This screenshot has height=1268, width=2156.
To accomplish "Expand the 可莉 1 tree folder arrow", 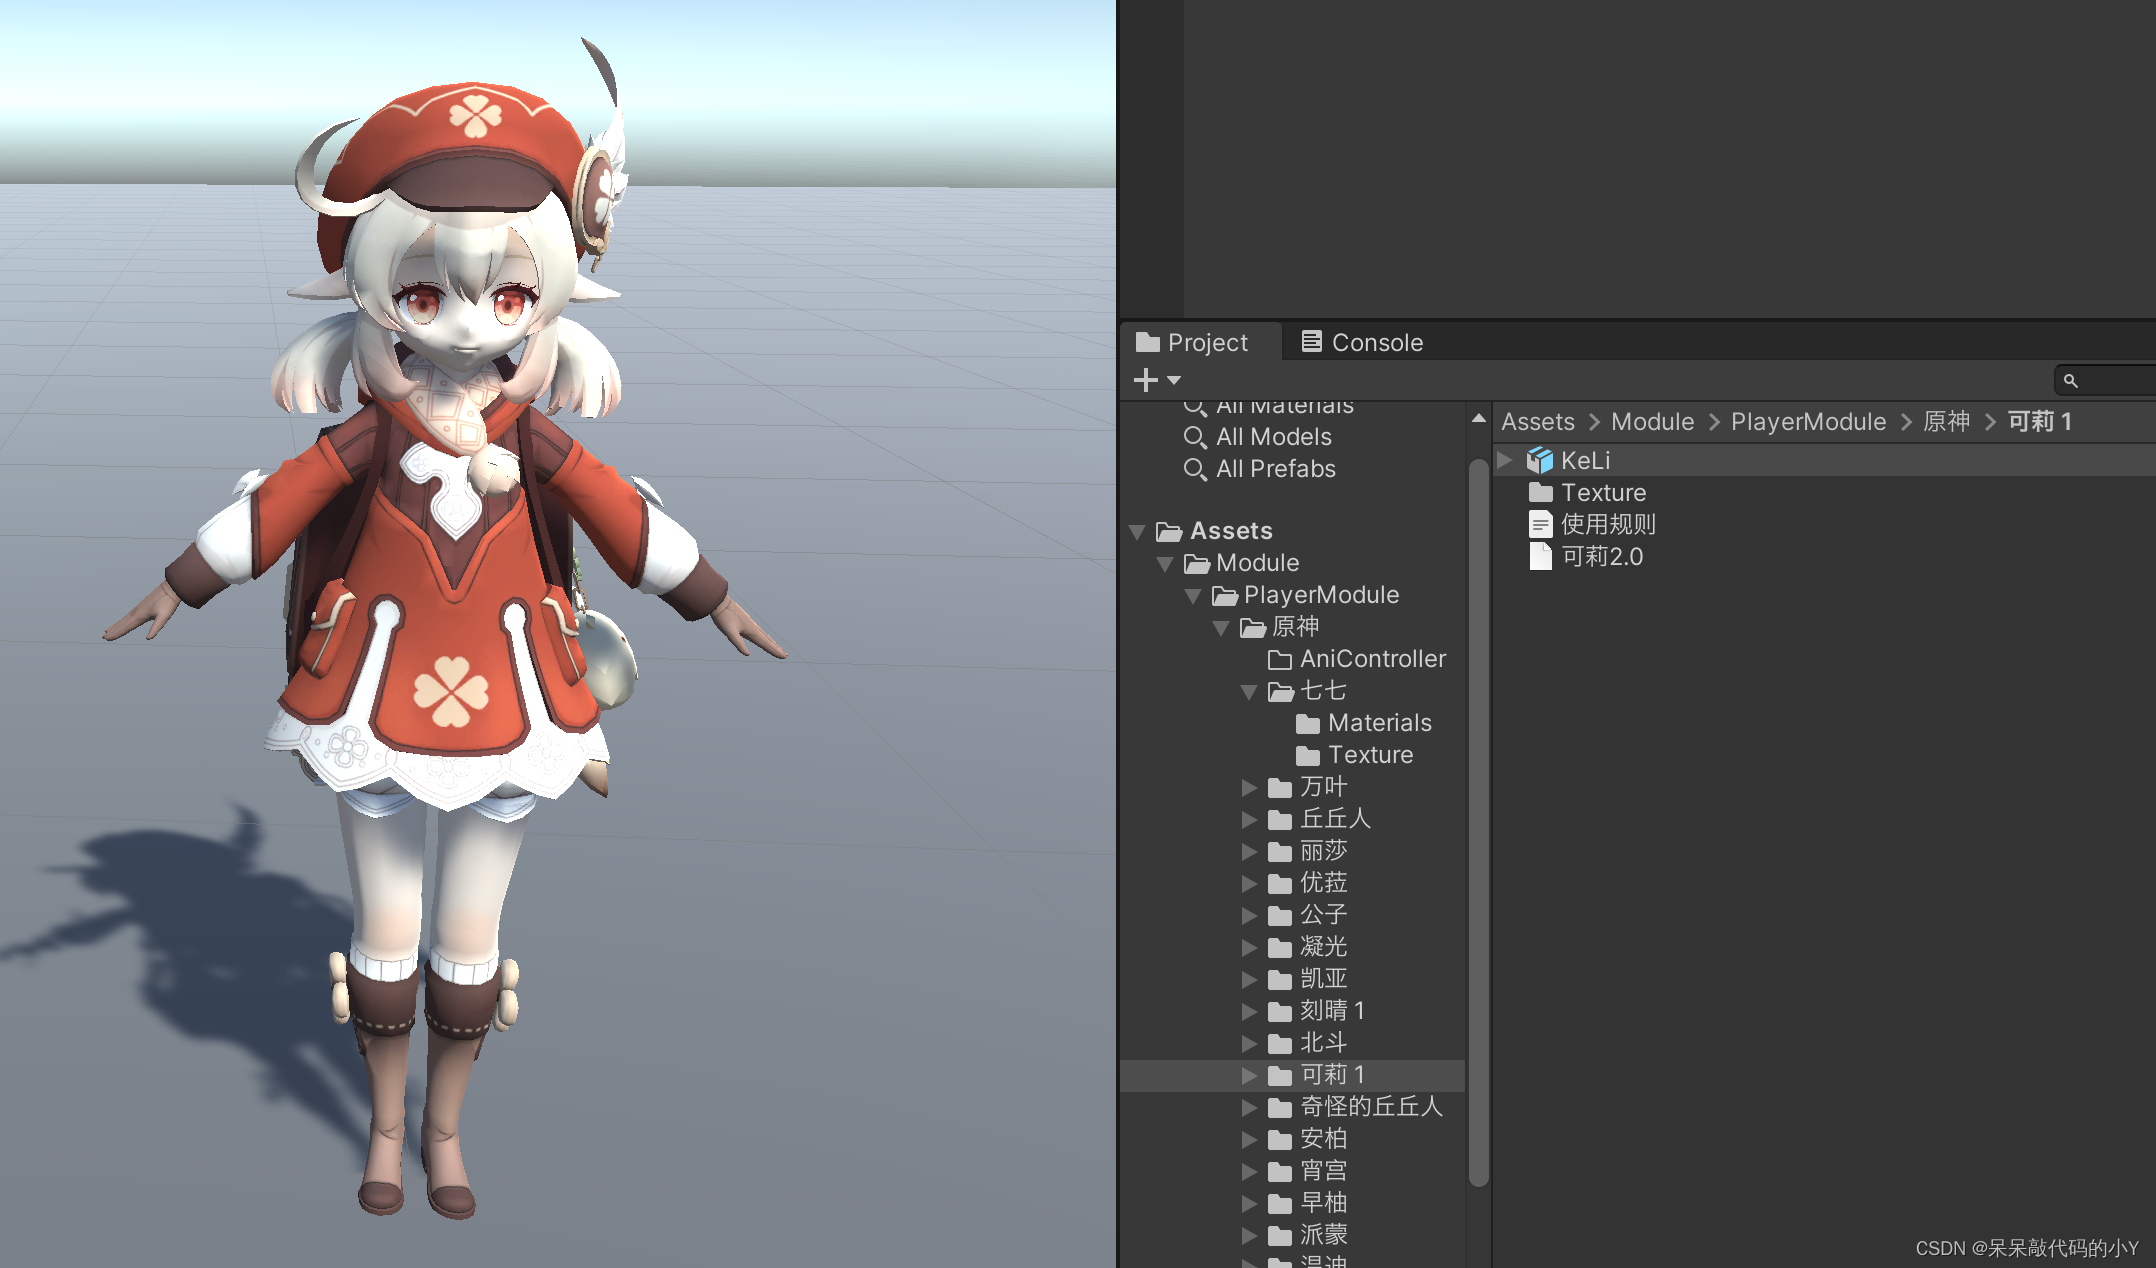I will click(x=1249, y=1076).
